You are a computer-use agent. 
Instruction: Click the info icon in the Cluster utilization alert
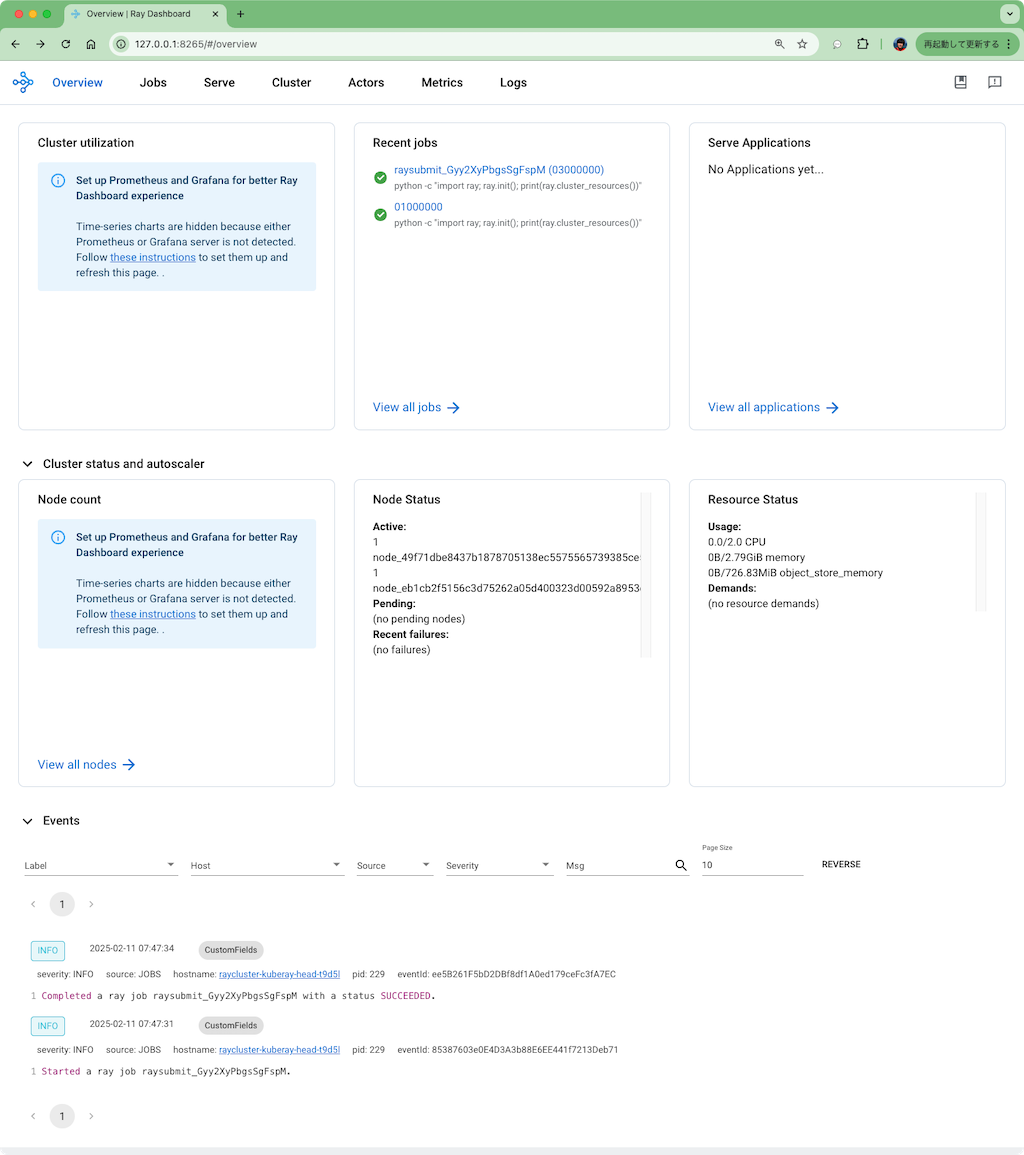pyautogui.click(x=58, y=180)
